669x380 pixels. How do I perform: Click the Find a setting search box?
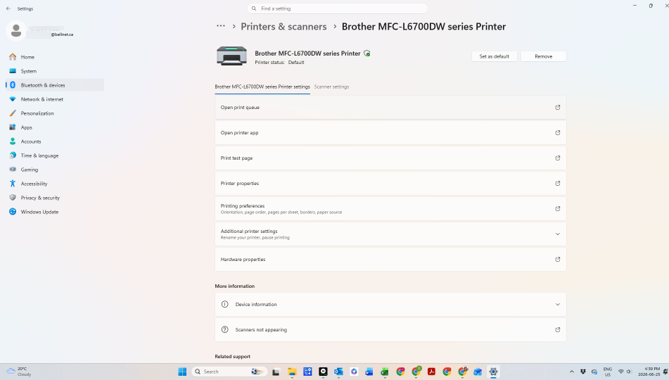tap(337, 9)
